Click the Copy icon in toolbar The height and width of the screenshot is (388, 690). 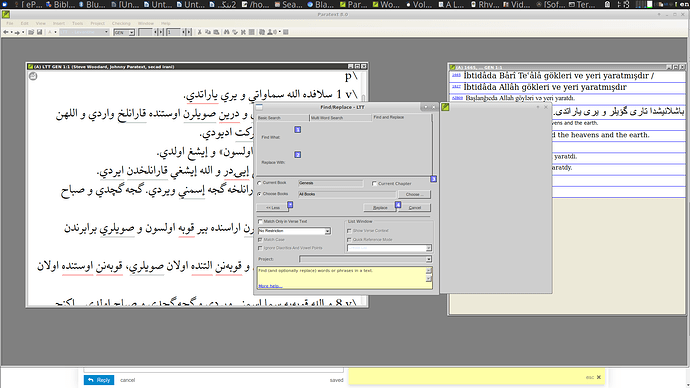click(x=208, y=32)
